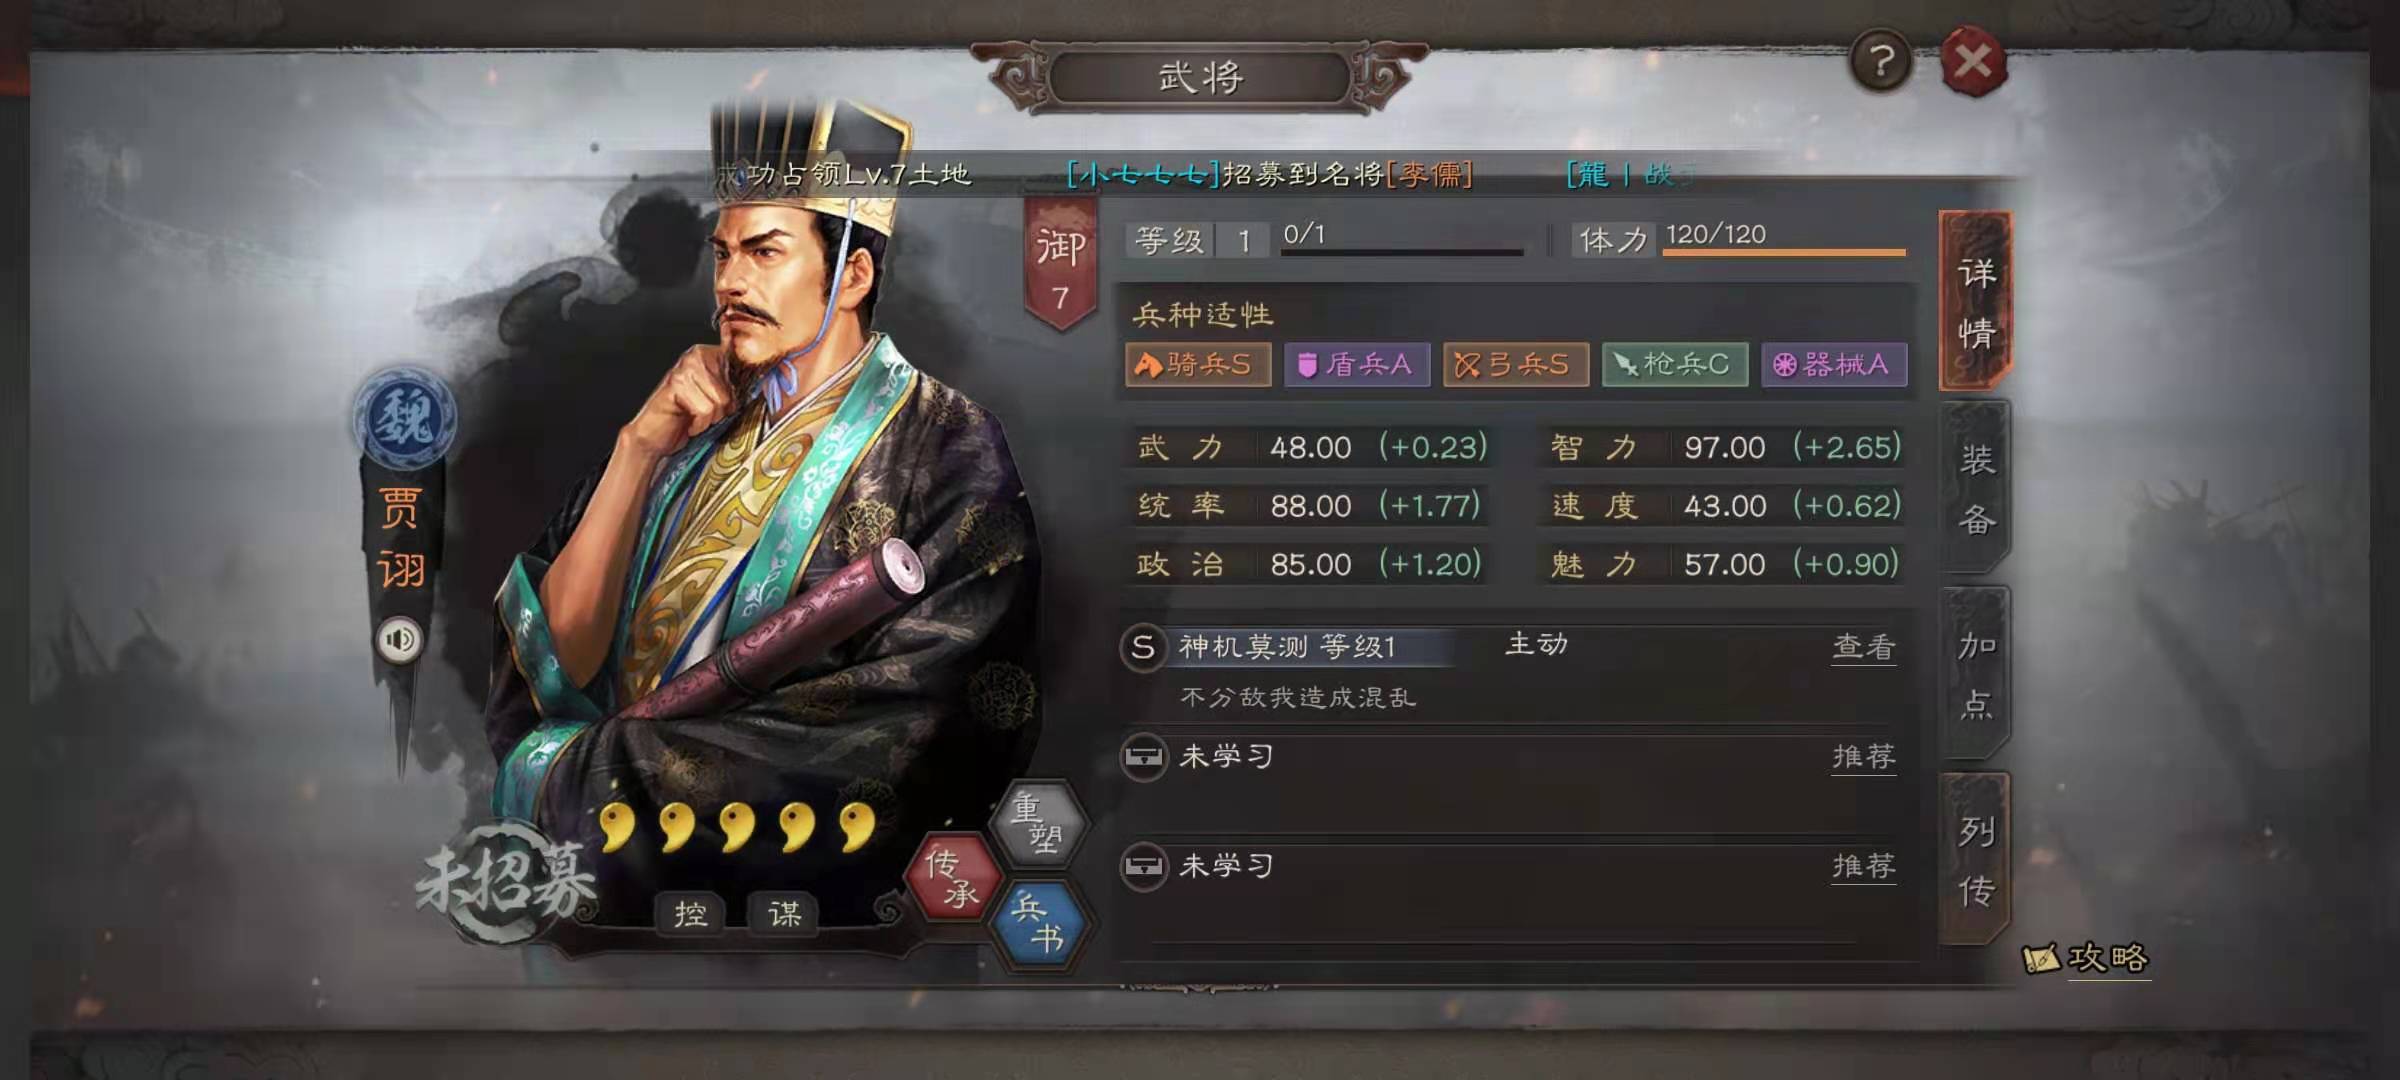
Task: Click 推荐 link for first unlearned skill
Action: click(x=1863, y=757)
